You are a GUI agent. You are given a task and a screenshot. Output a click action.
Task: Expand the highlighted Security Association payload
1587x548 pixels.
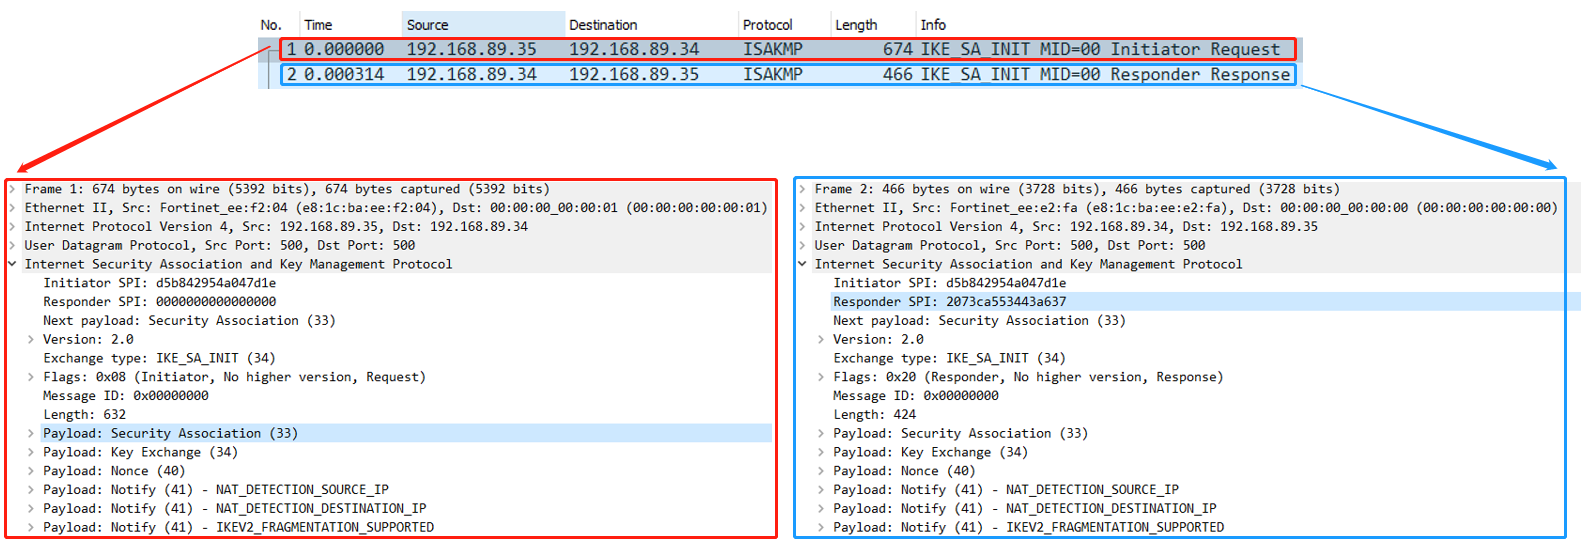click(31, 434)
